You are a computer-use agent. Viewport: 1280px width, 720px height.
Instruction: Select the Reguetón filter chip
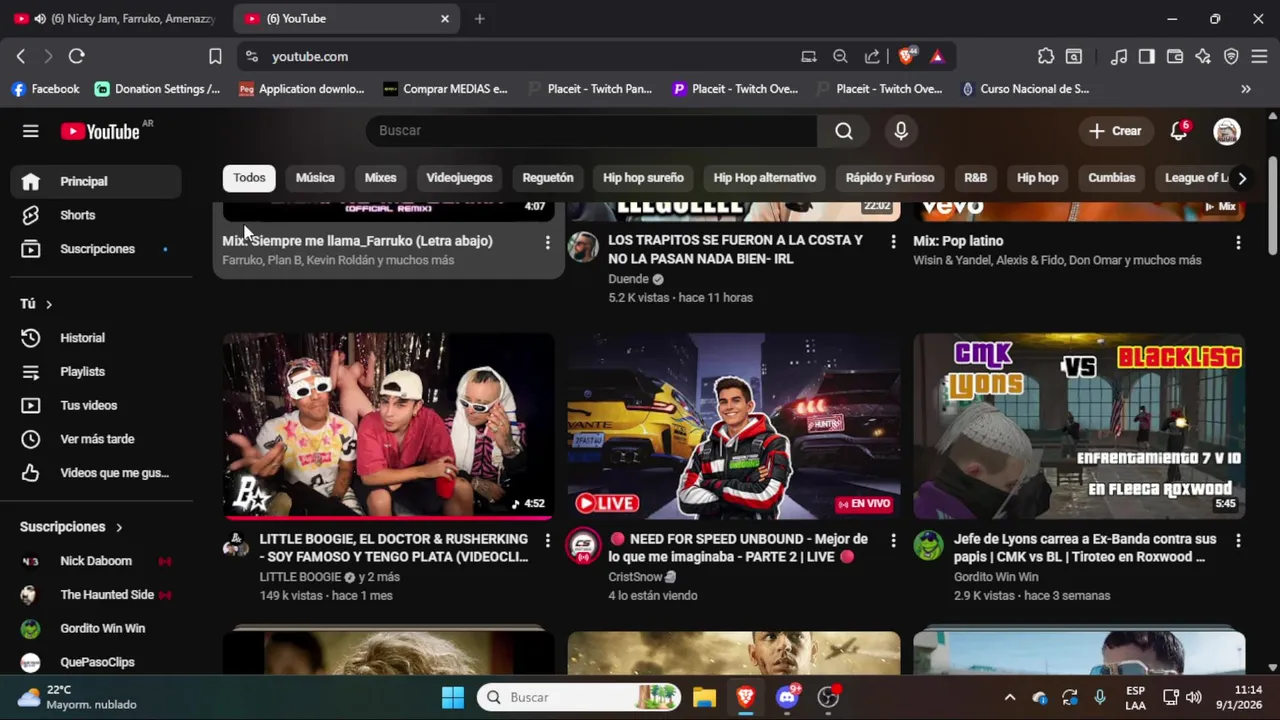548,178
